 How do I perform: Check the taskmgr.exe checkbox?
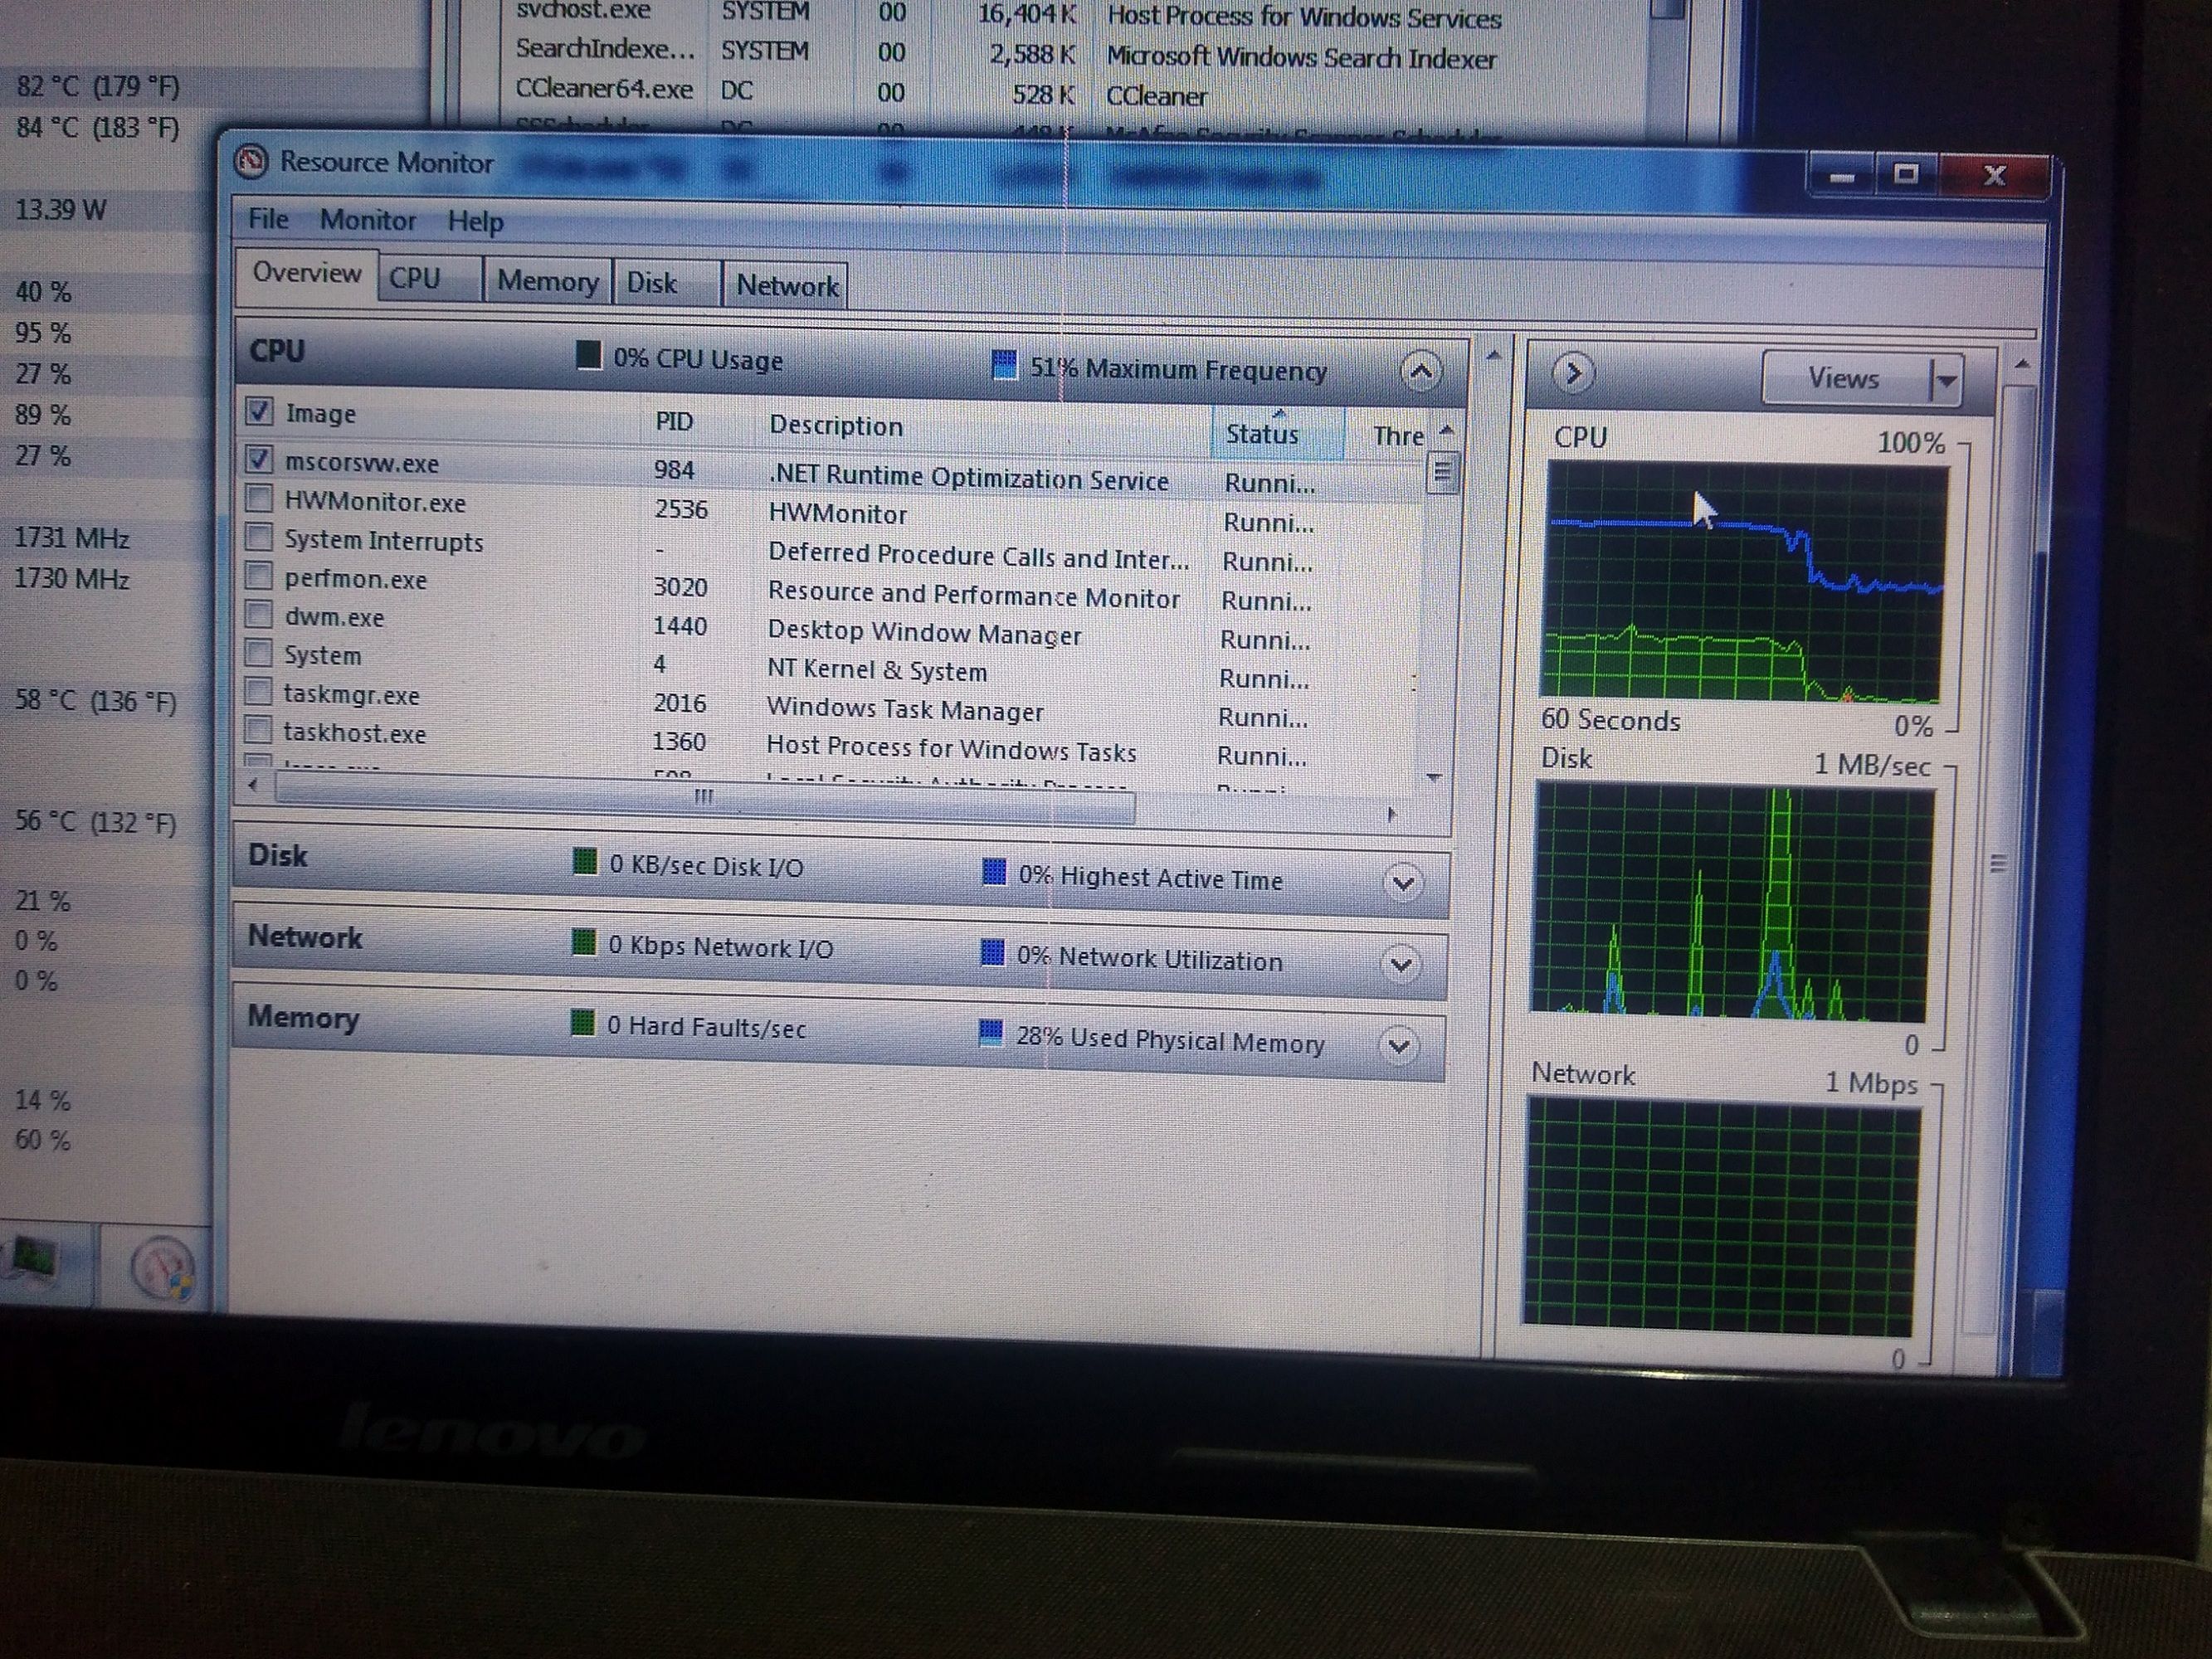tap(258, 691)
